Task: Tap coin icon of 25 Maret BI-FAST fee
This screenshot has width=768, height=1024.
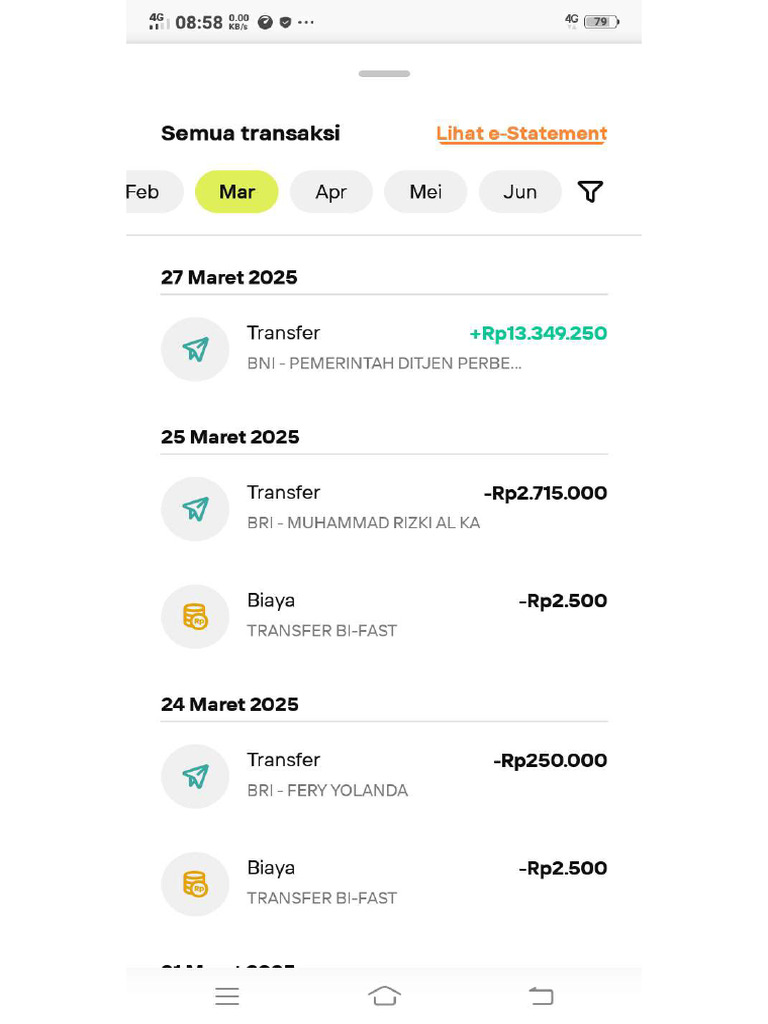Action: (x=195, y=616)
